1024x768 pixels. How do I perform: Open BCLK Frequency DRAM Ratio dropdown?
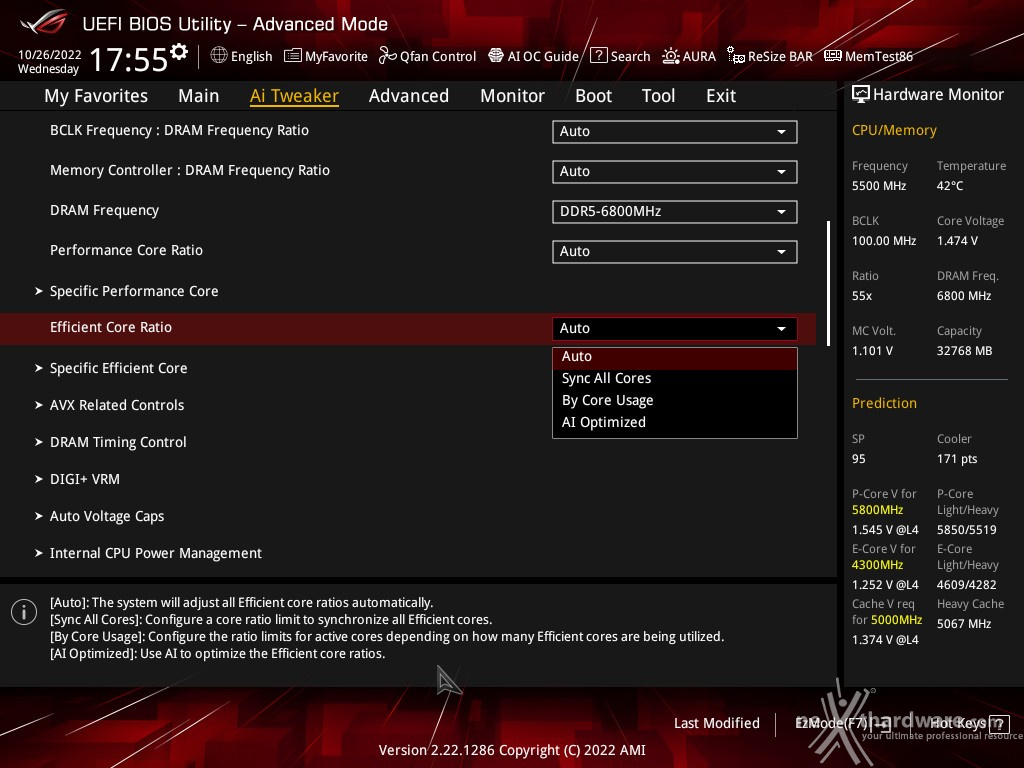click(675, 131)
